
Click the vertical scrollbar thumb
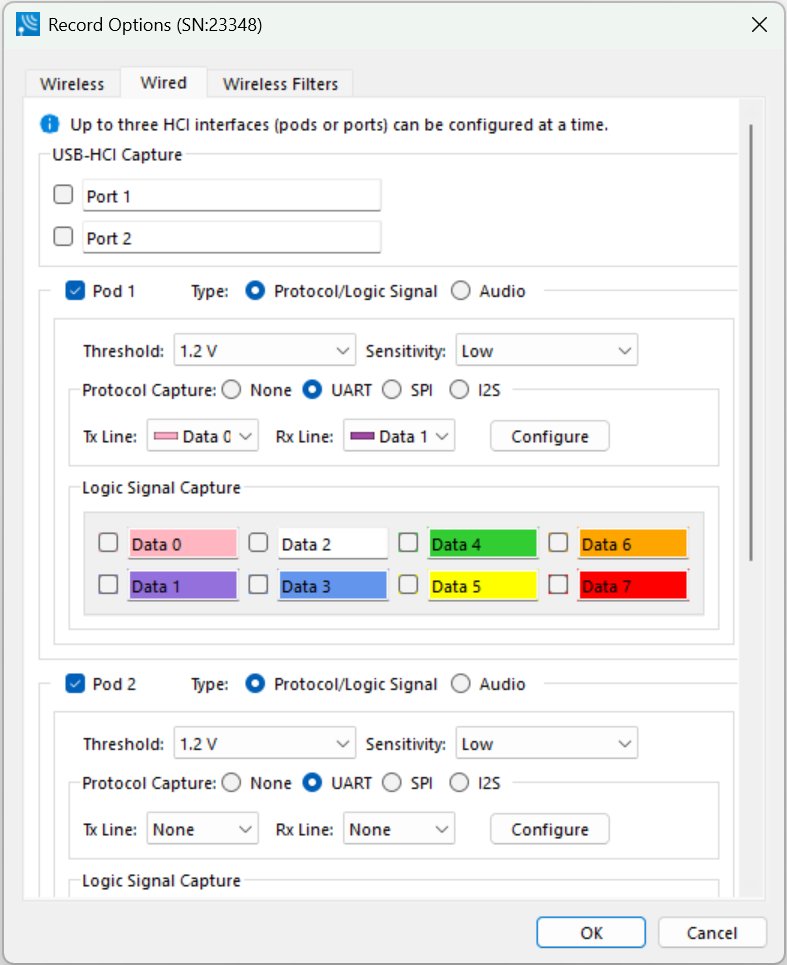click(x=751, y=342)
